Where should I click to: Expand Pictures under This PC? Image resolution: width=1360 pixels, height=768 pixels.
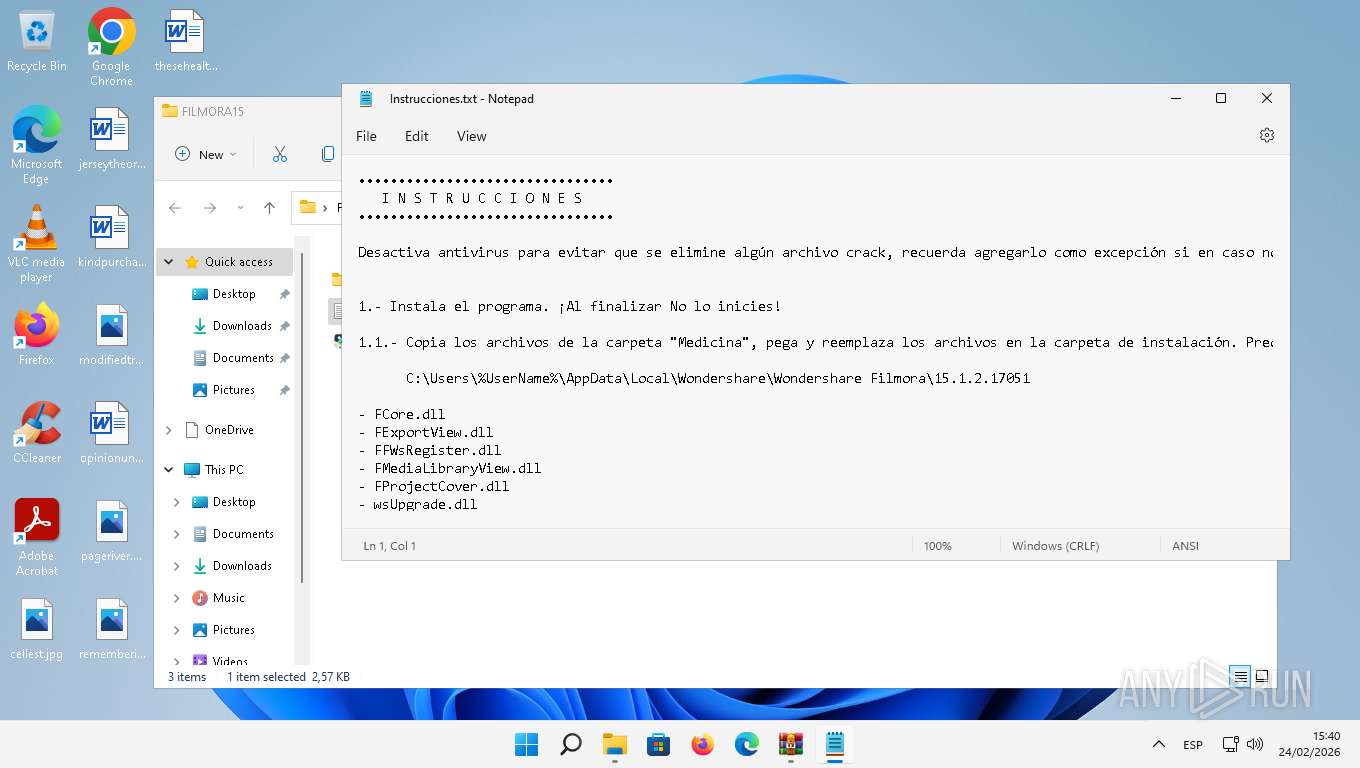(177, 630)
